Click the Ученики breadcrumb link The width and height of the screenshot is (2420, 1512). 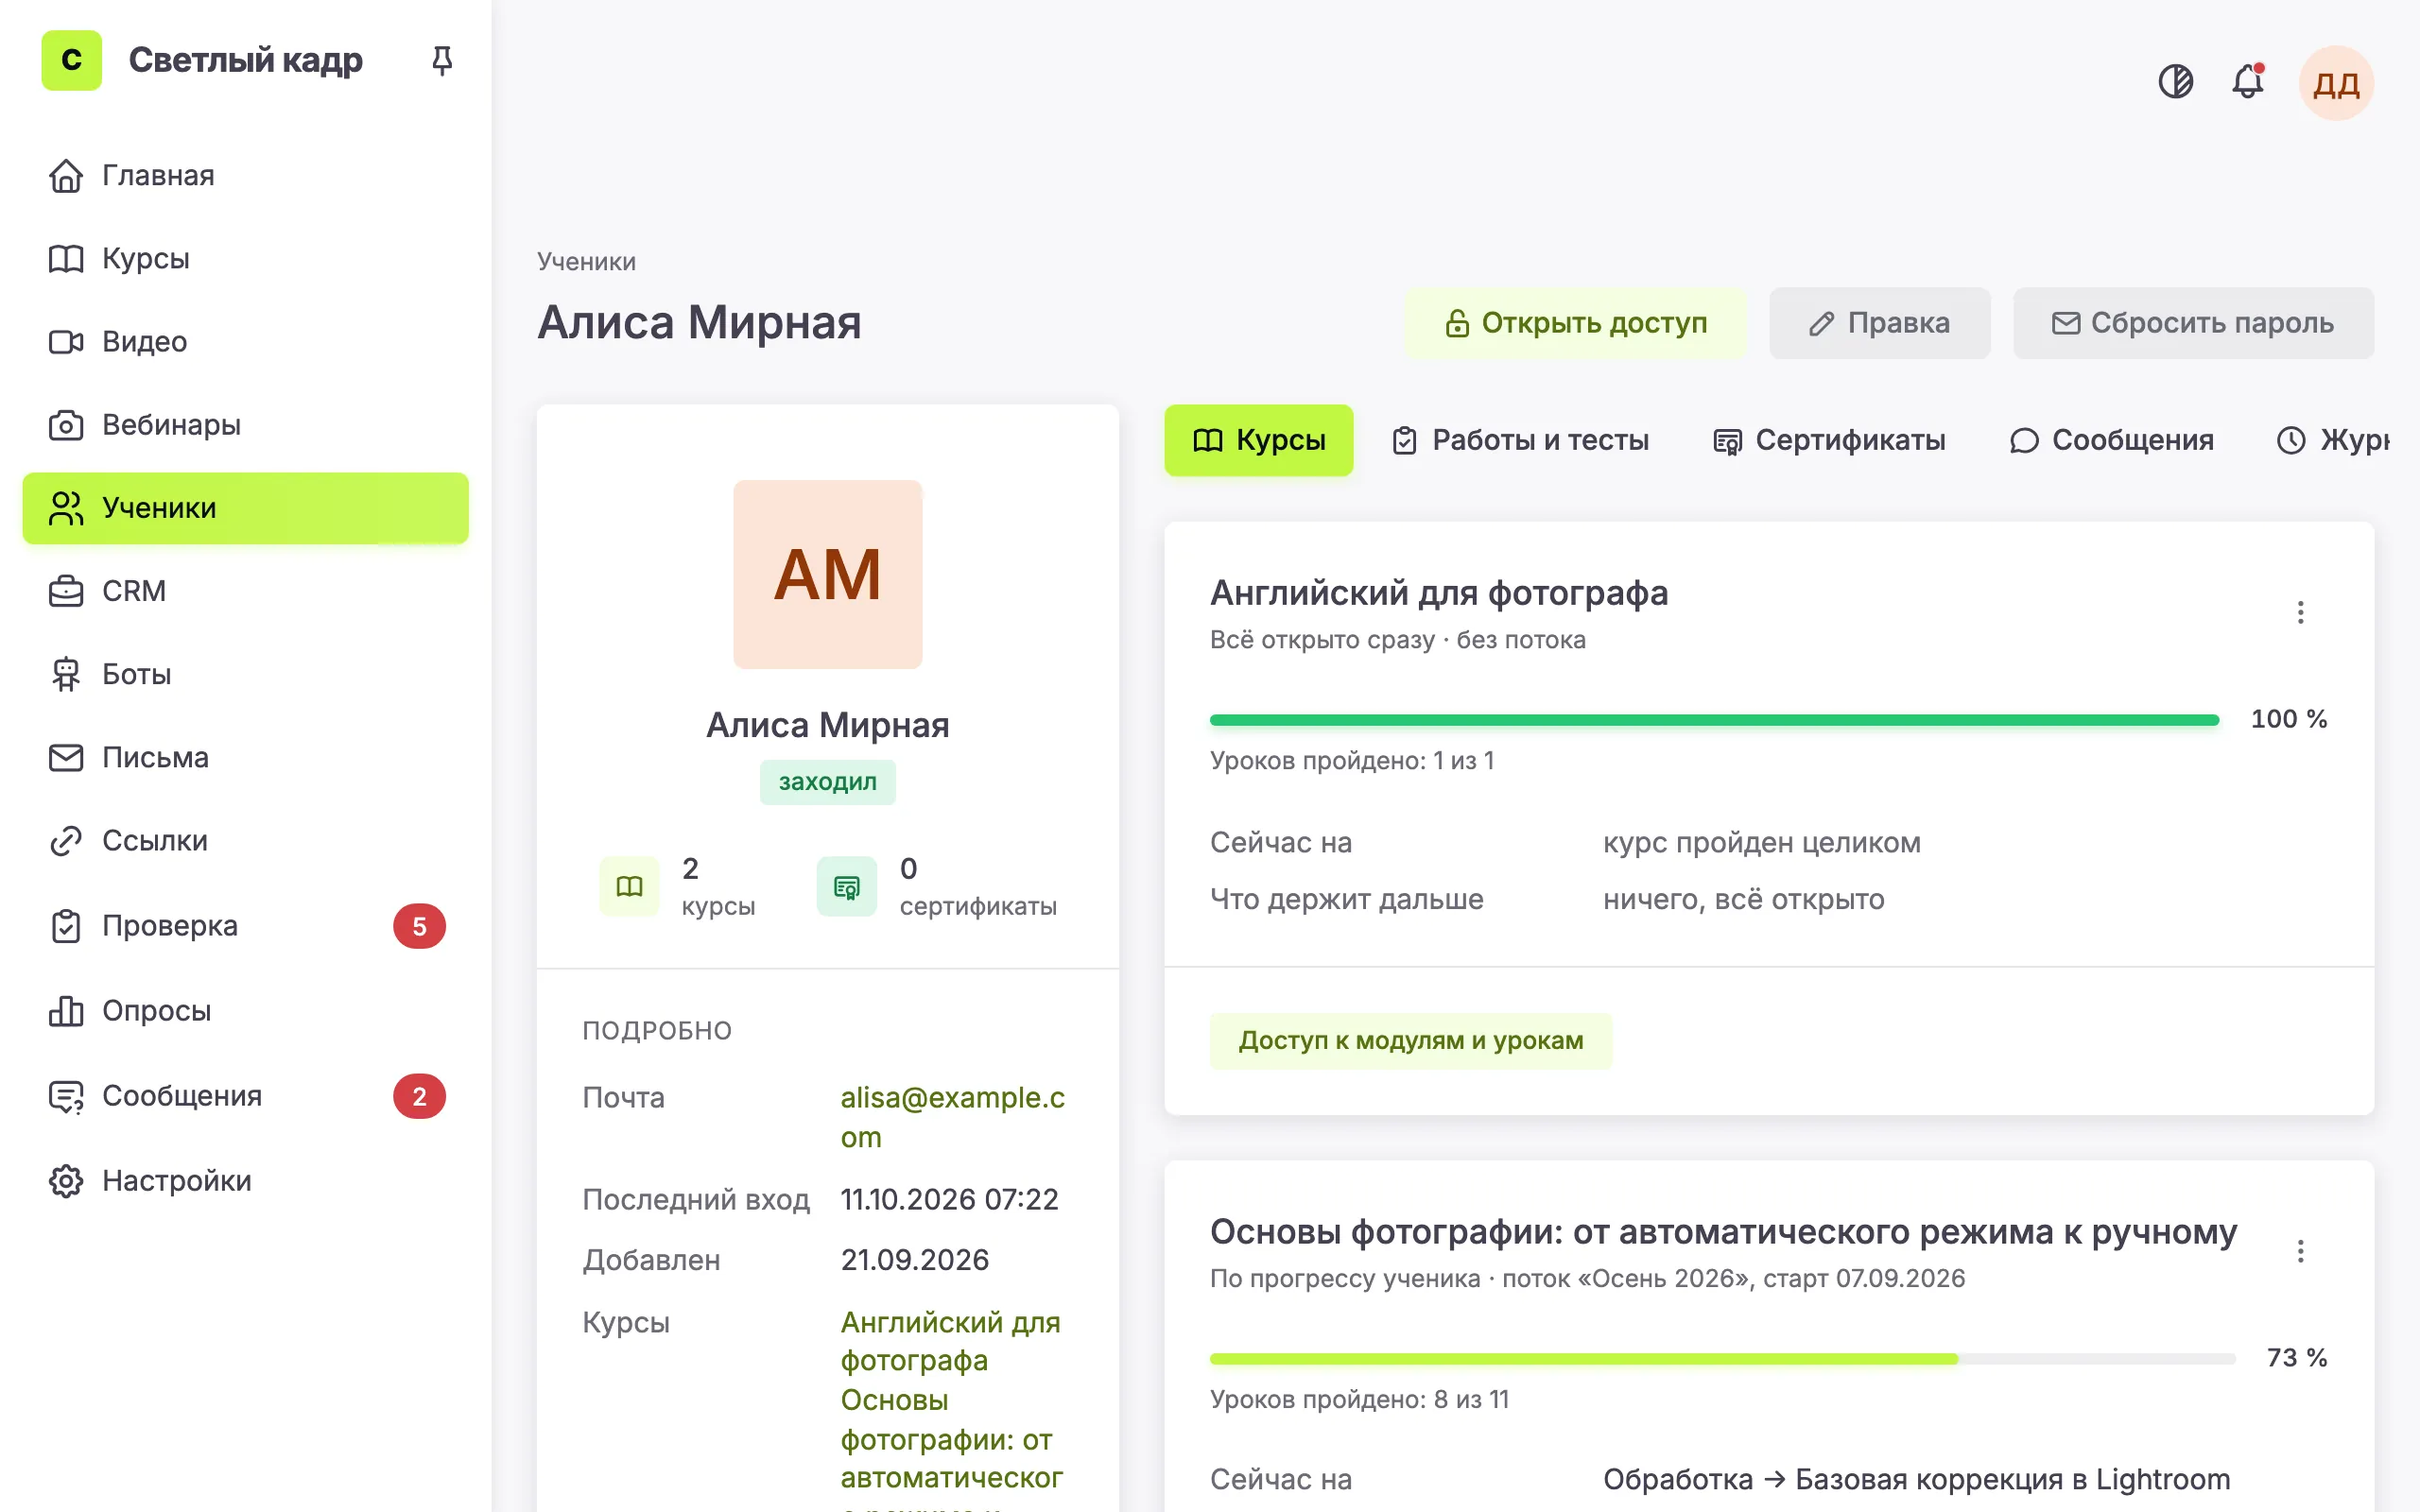pos(586,261)
